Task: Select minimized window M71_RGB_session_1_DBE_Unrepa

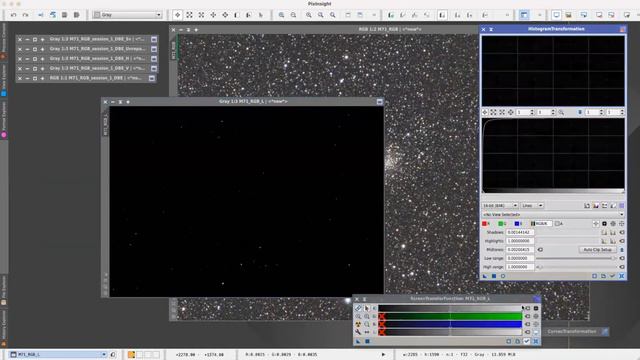Action: tap(96, 49)
